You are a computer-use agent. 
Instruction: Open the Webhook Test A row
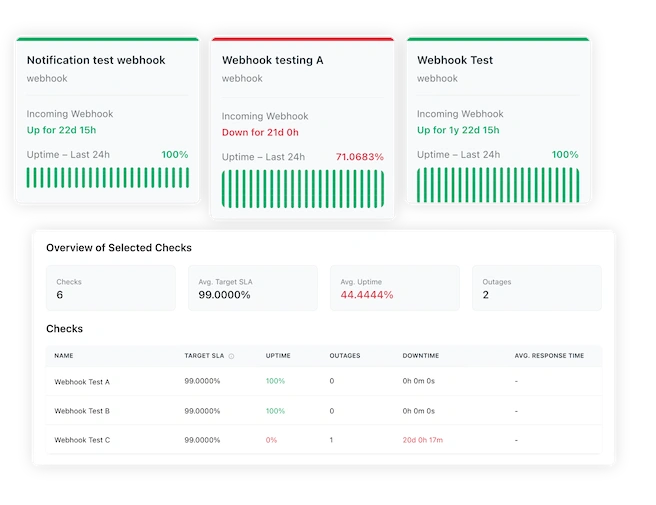[82, 382]
